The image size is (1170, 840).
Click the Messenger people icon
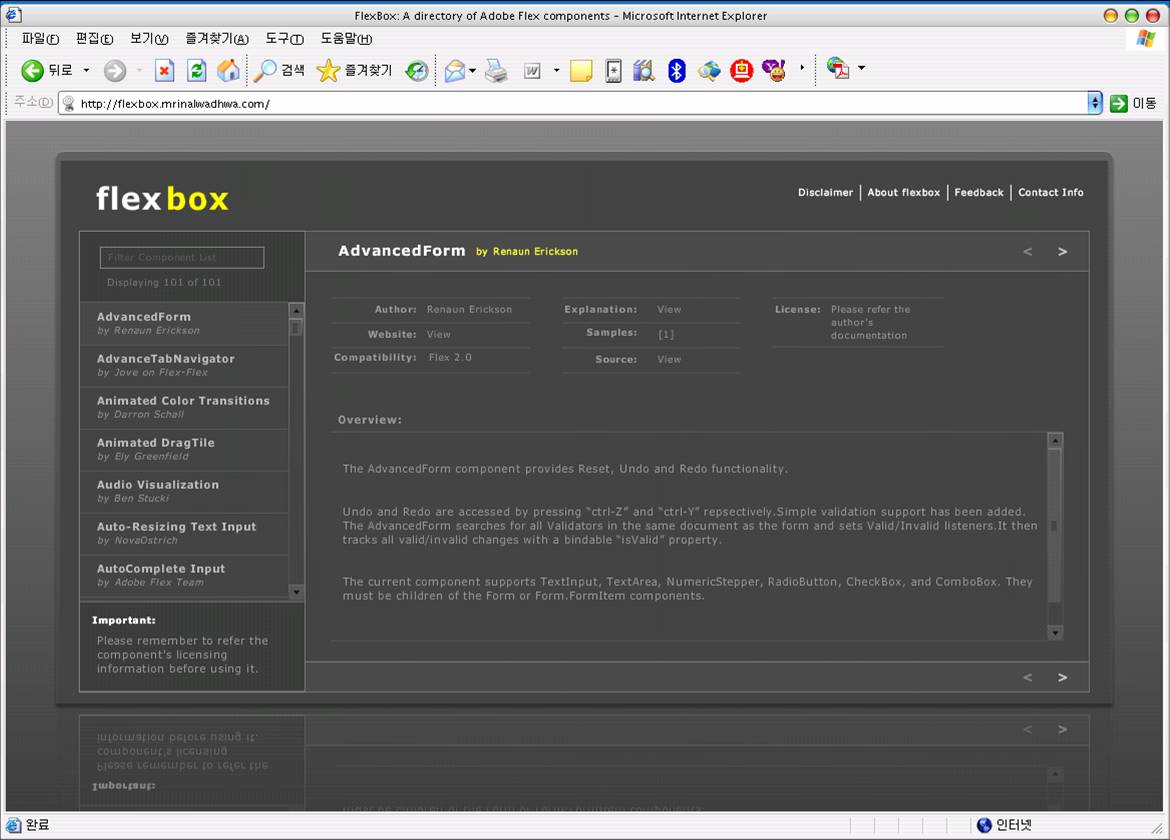point(709,71)
